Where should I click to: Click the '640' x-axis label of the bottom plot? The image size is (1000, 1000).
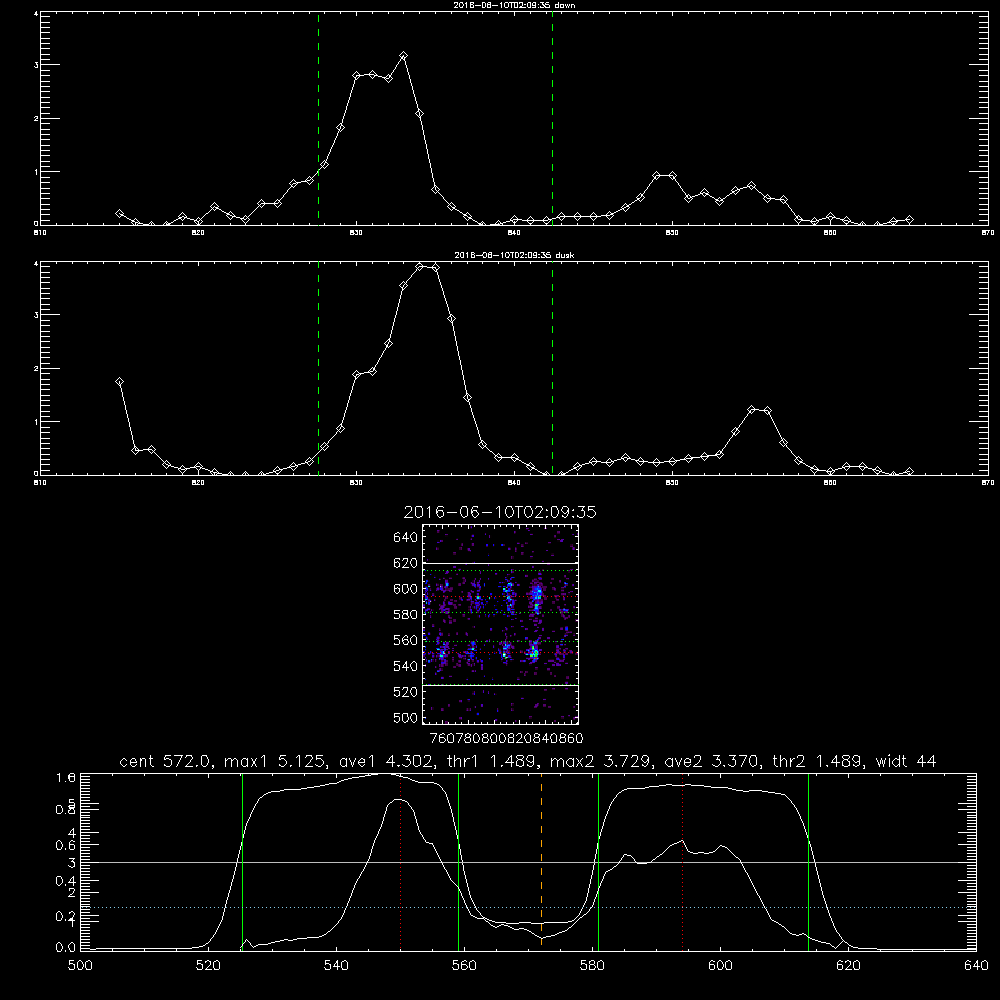click(976, 966)
